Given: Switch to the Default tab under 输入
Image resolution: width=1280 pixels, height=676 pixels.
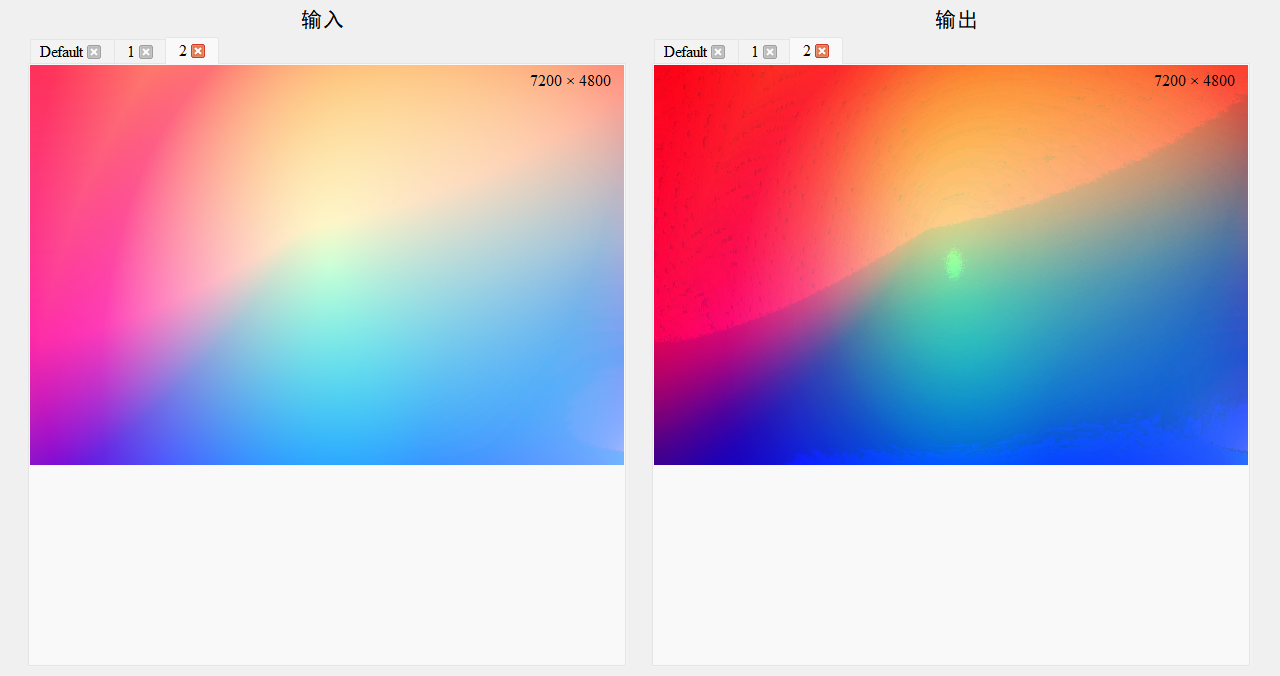Looking at the screenshot, I should click(x=61, y=52).
